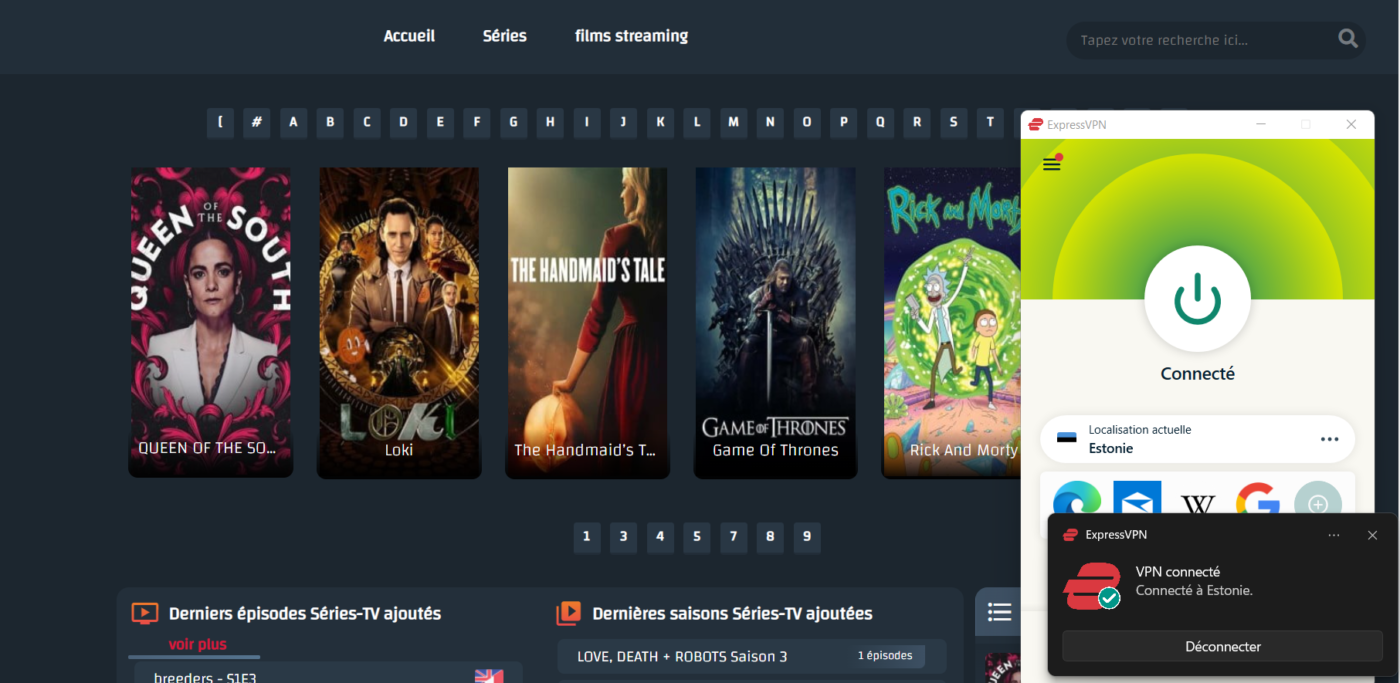Screen dimensions: 1400x683
Task: Open the Loki series poster
Action: point(399,321)
